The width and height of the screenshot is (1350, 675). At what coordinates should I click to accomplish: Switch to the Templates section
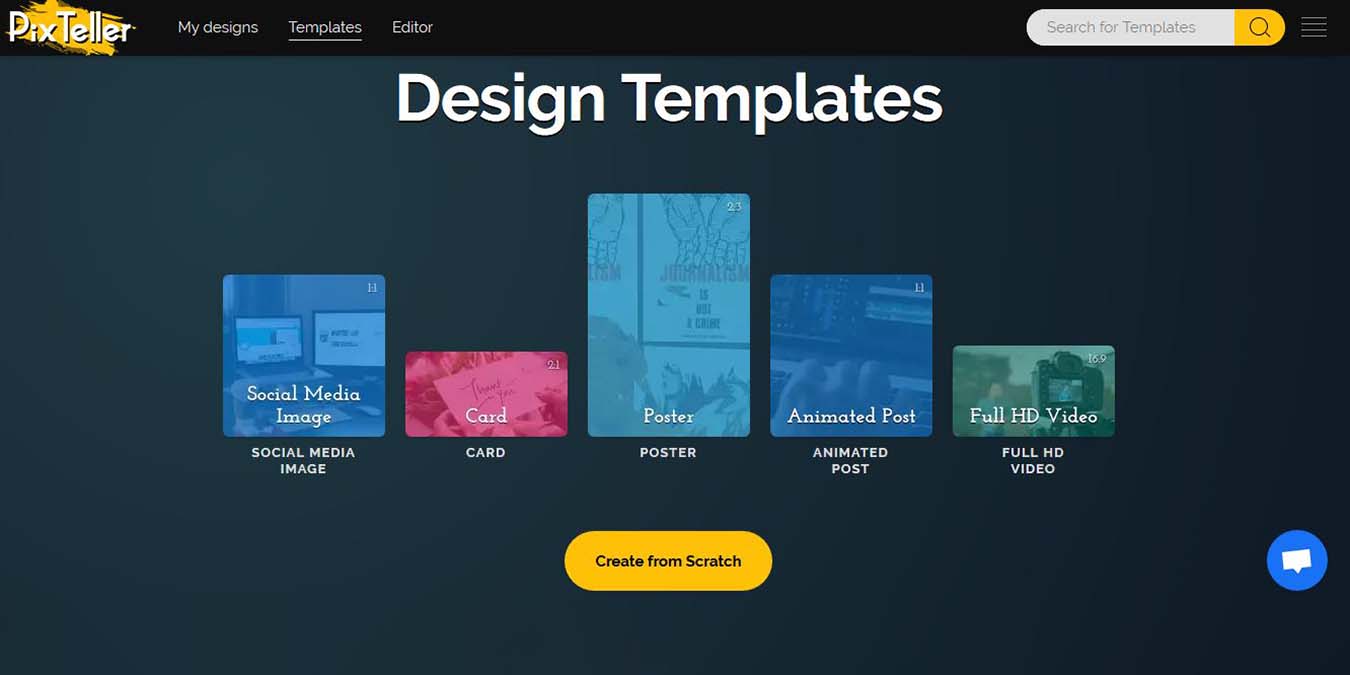pos(324,27)
